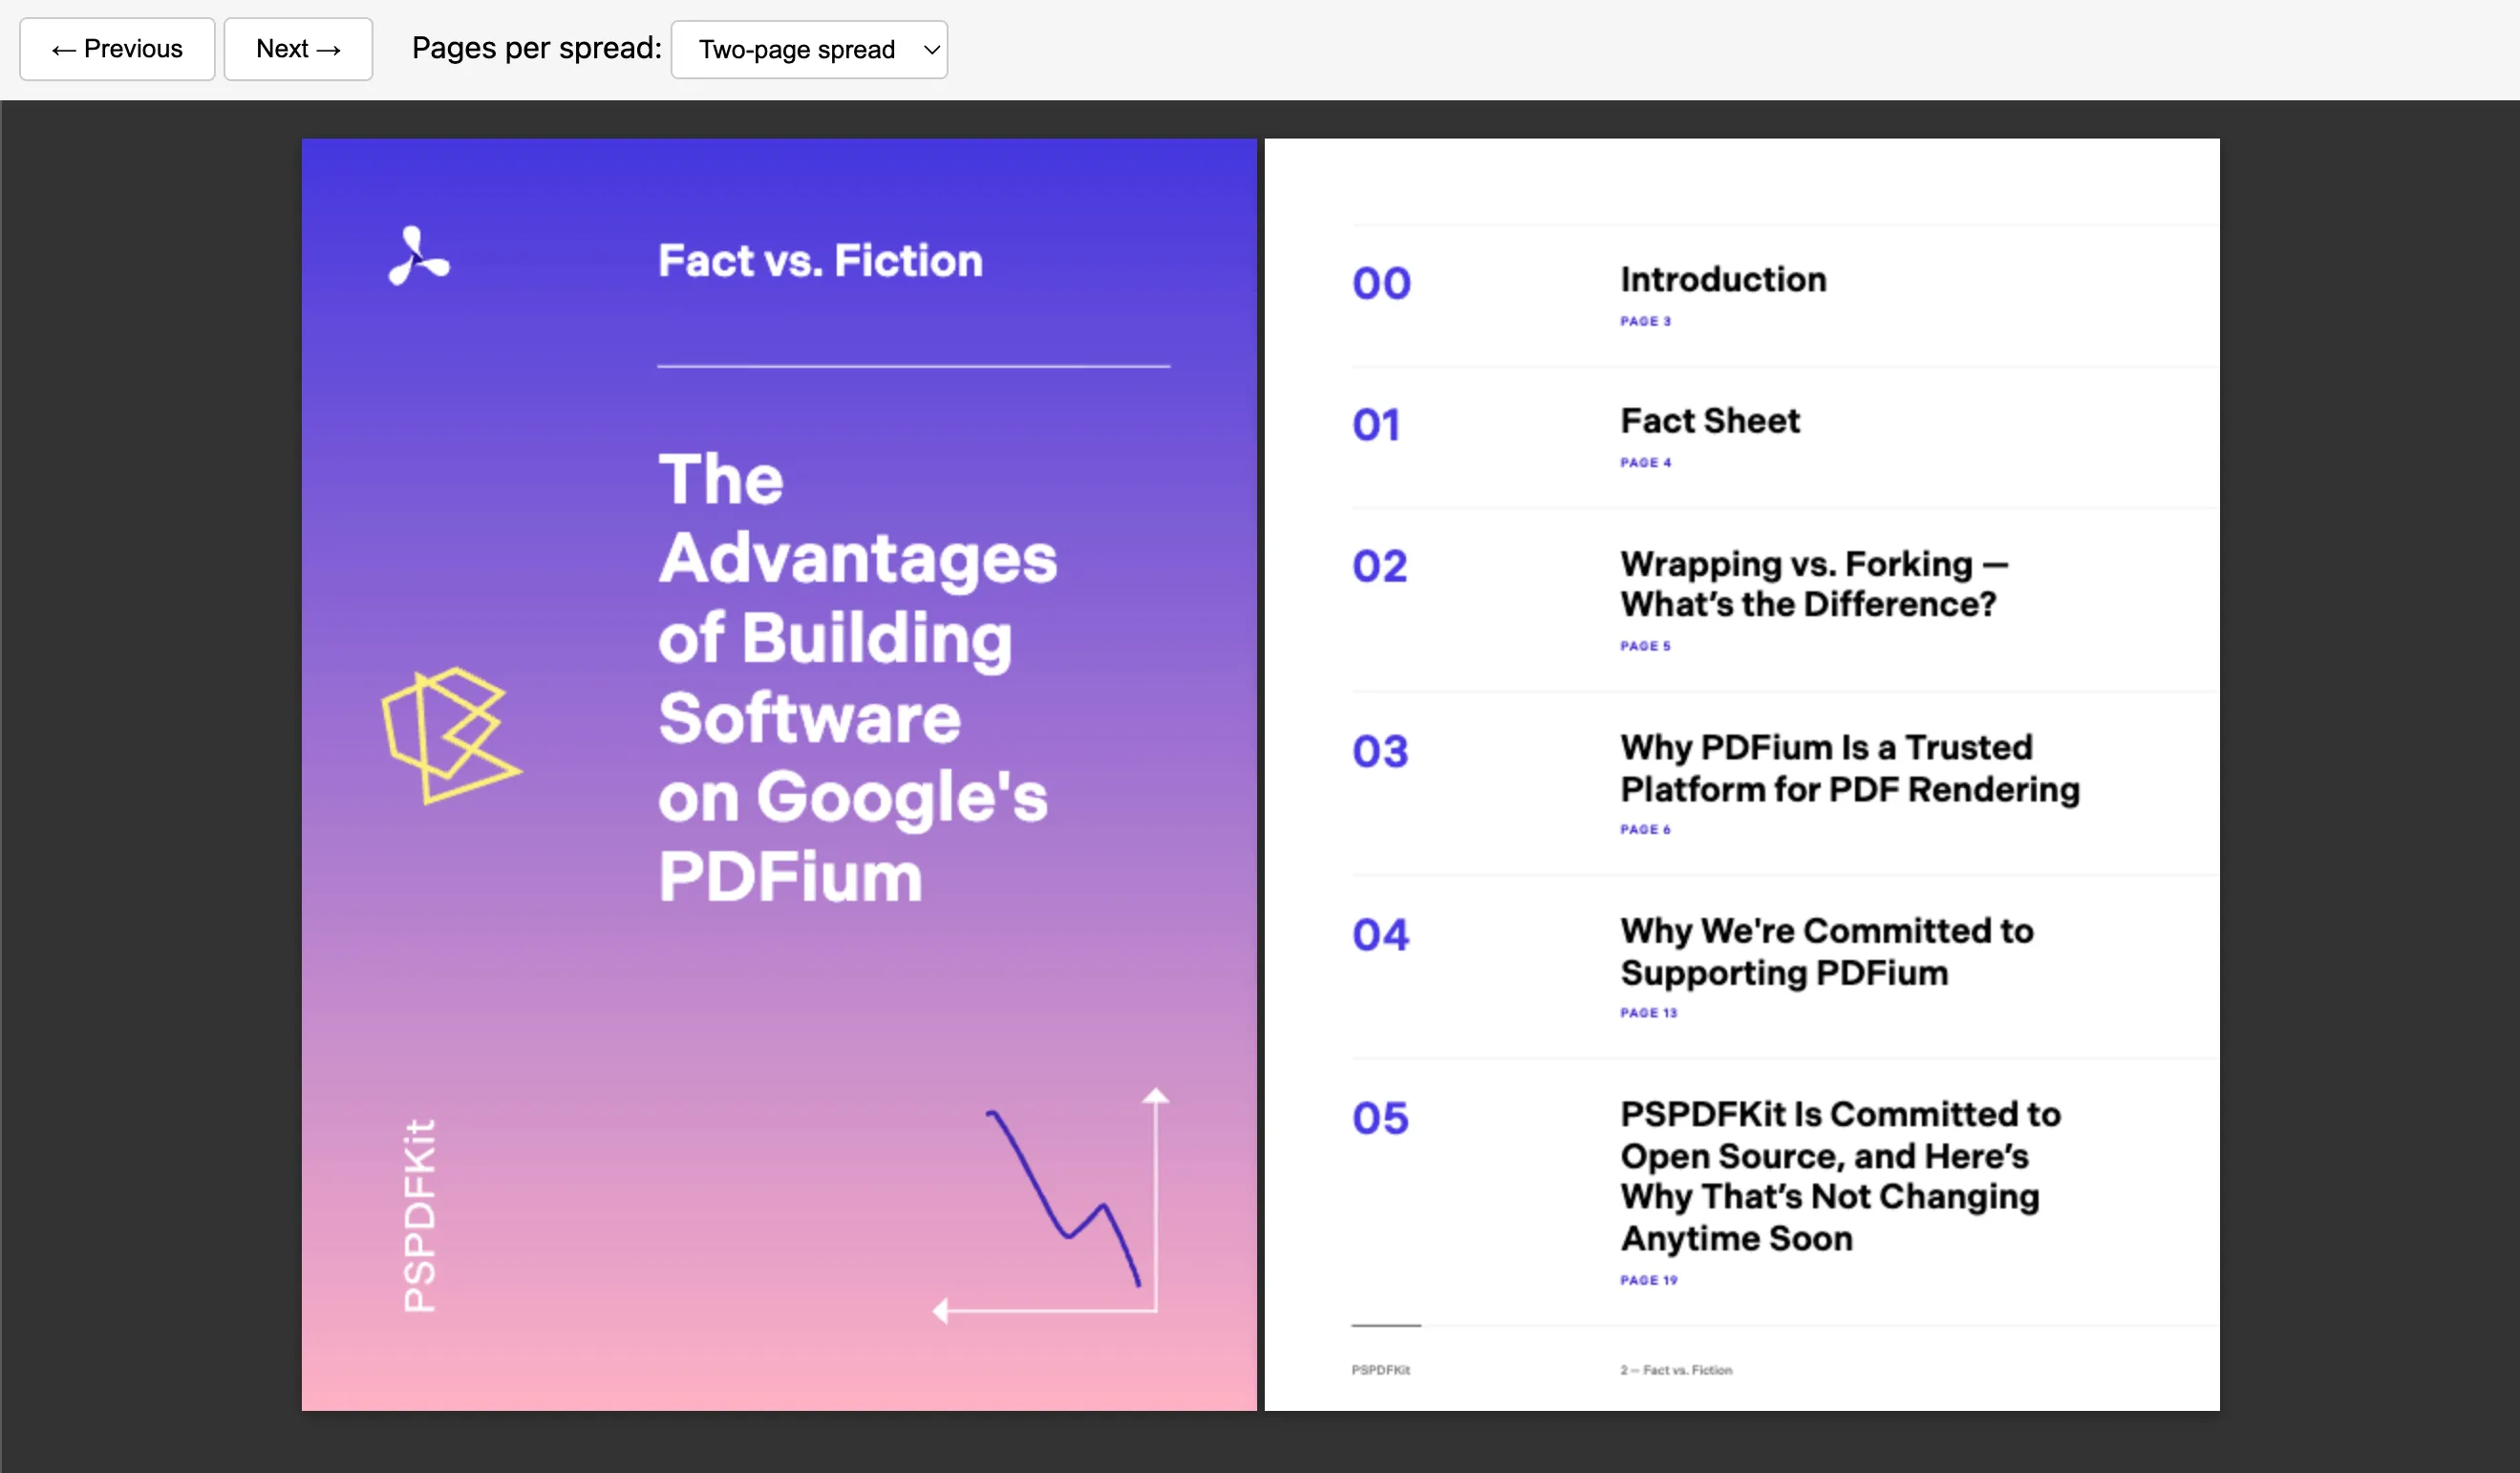Viewport: 2520px width, 1473px height.
Task: Open the Fact Sheet chapter entry
Action: point(1709,421)
